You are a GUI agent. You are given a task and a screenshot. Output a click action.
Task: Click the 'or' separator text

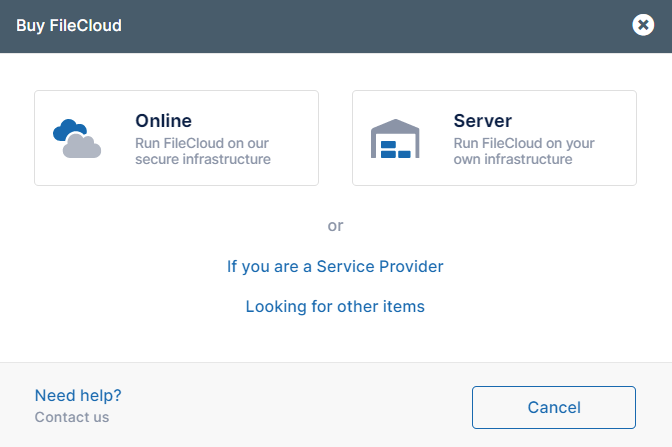click(x=335, y=226)
